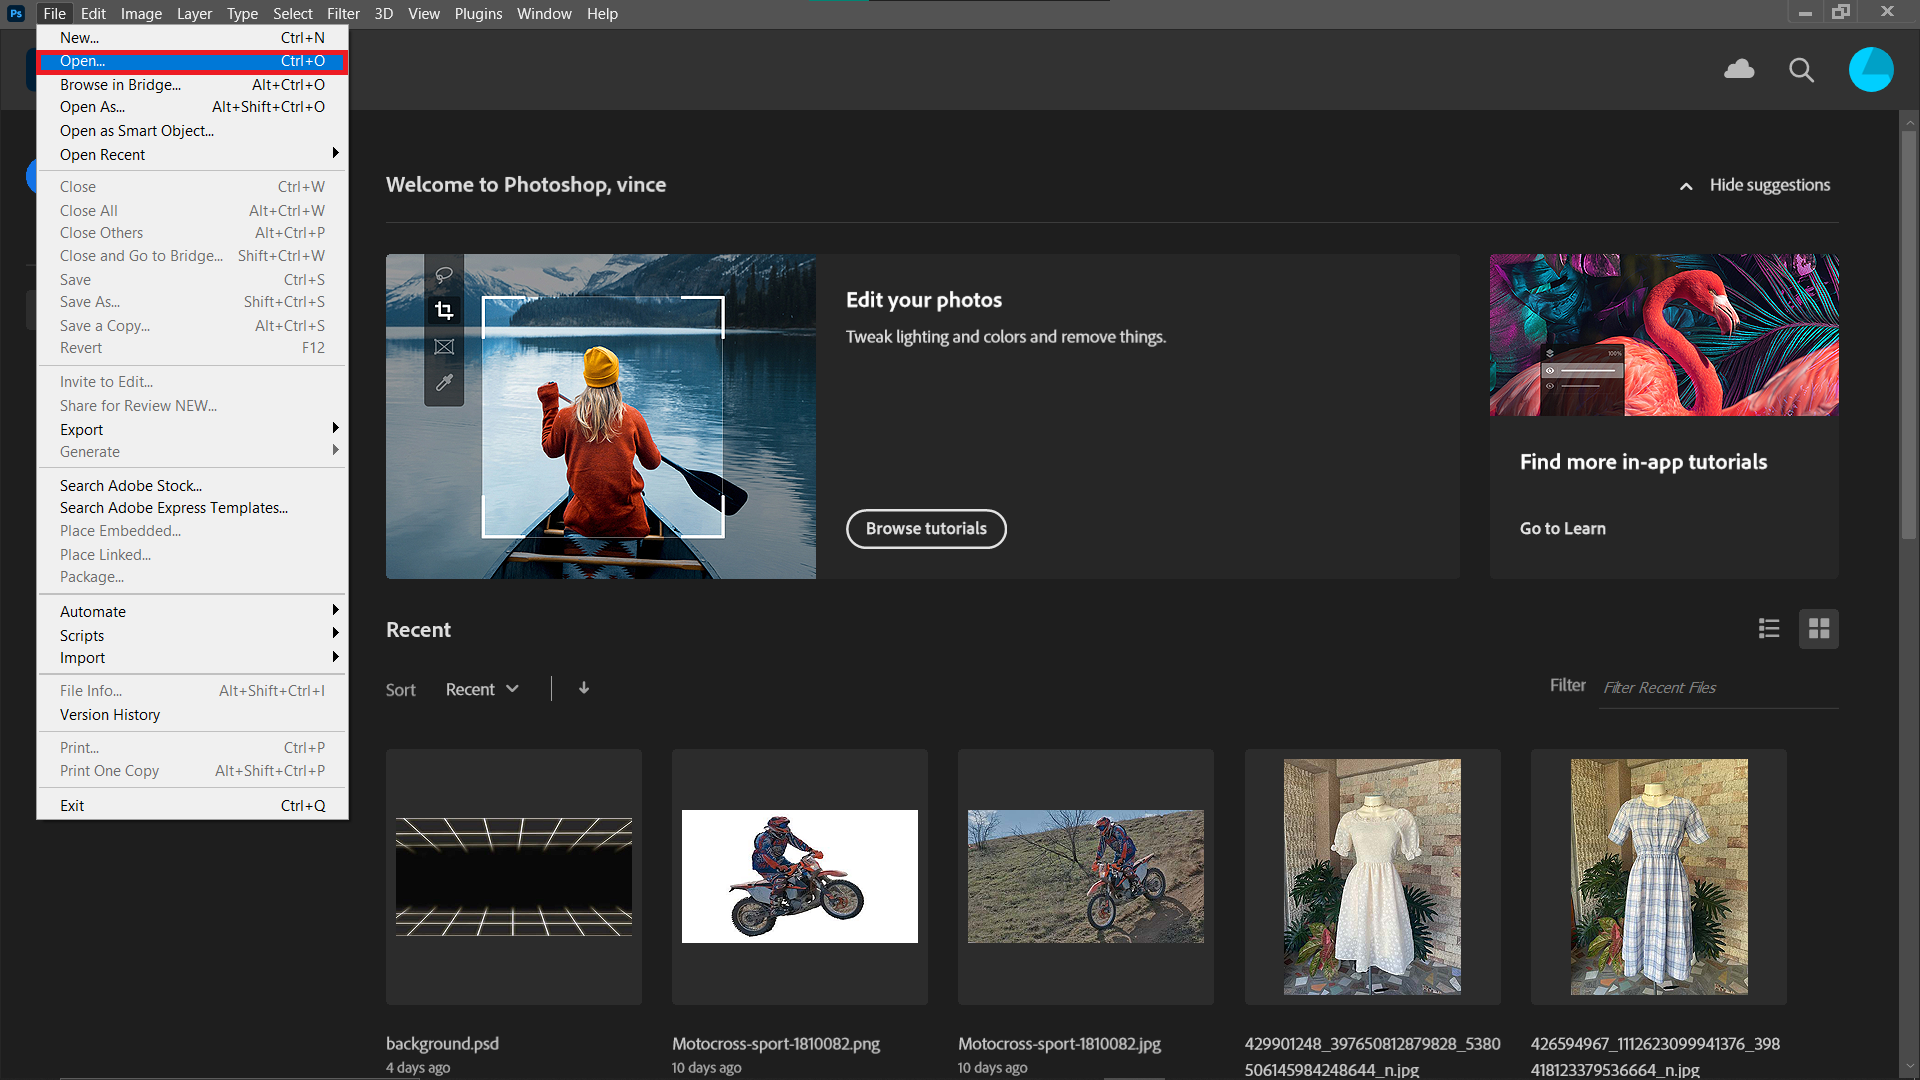
Task: Click the Browse tutorials button
Action: tap(926, 529)
